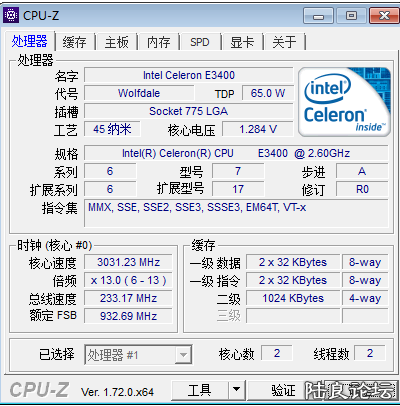
Task: Switch to the 关于 tab
Action: 284,42
